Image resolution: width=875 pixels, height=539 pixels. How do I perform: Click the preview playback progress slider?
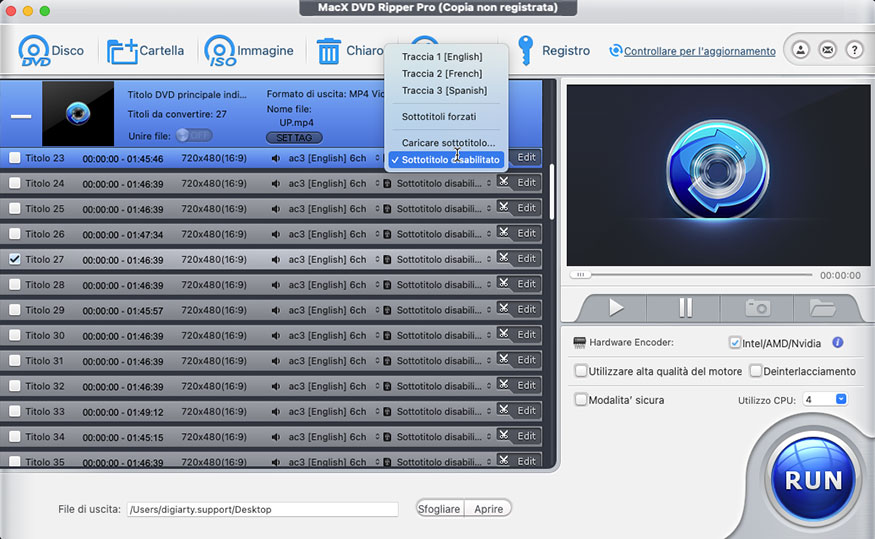(x=690, y=274)
